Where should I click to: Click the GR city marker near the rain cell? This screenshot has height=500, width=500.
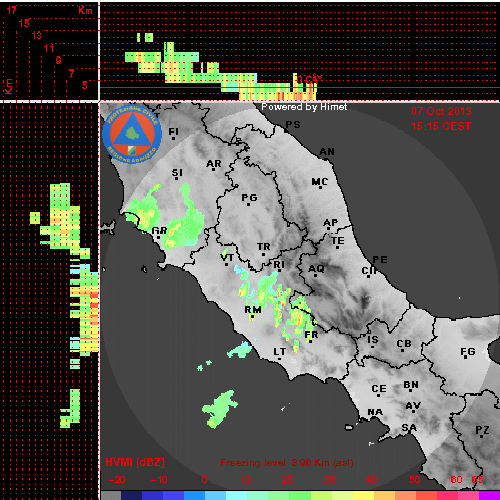pyautogui.click(x=159, y=231)
